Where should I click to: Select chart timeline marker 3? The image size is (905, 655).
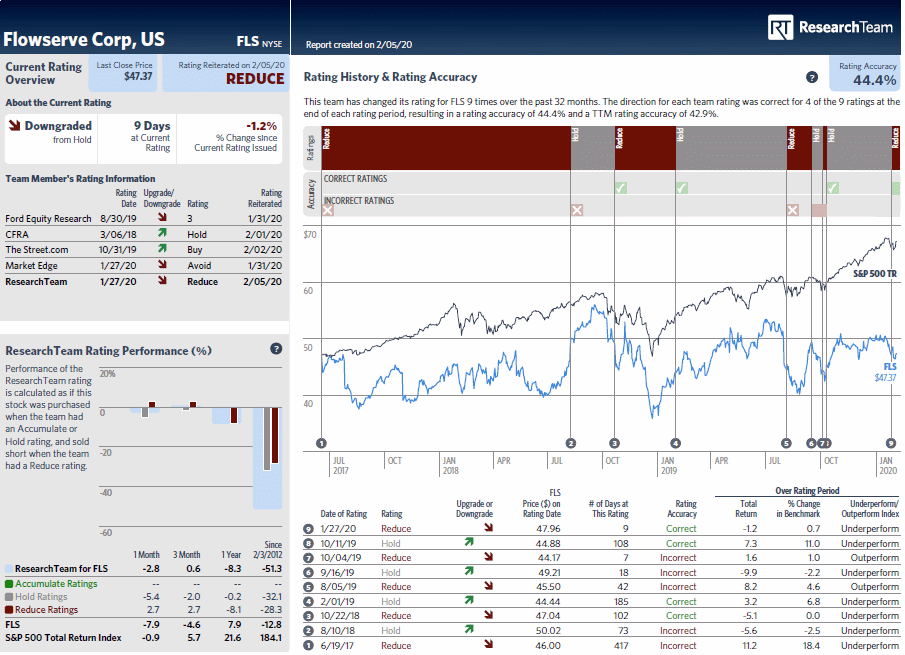(615, 443)
